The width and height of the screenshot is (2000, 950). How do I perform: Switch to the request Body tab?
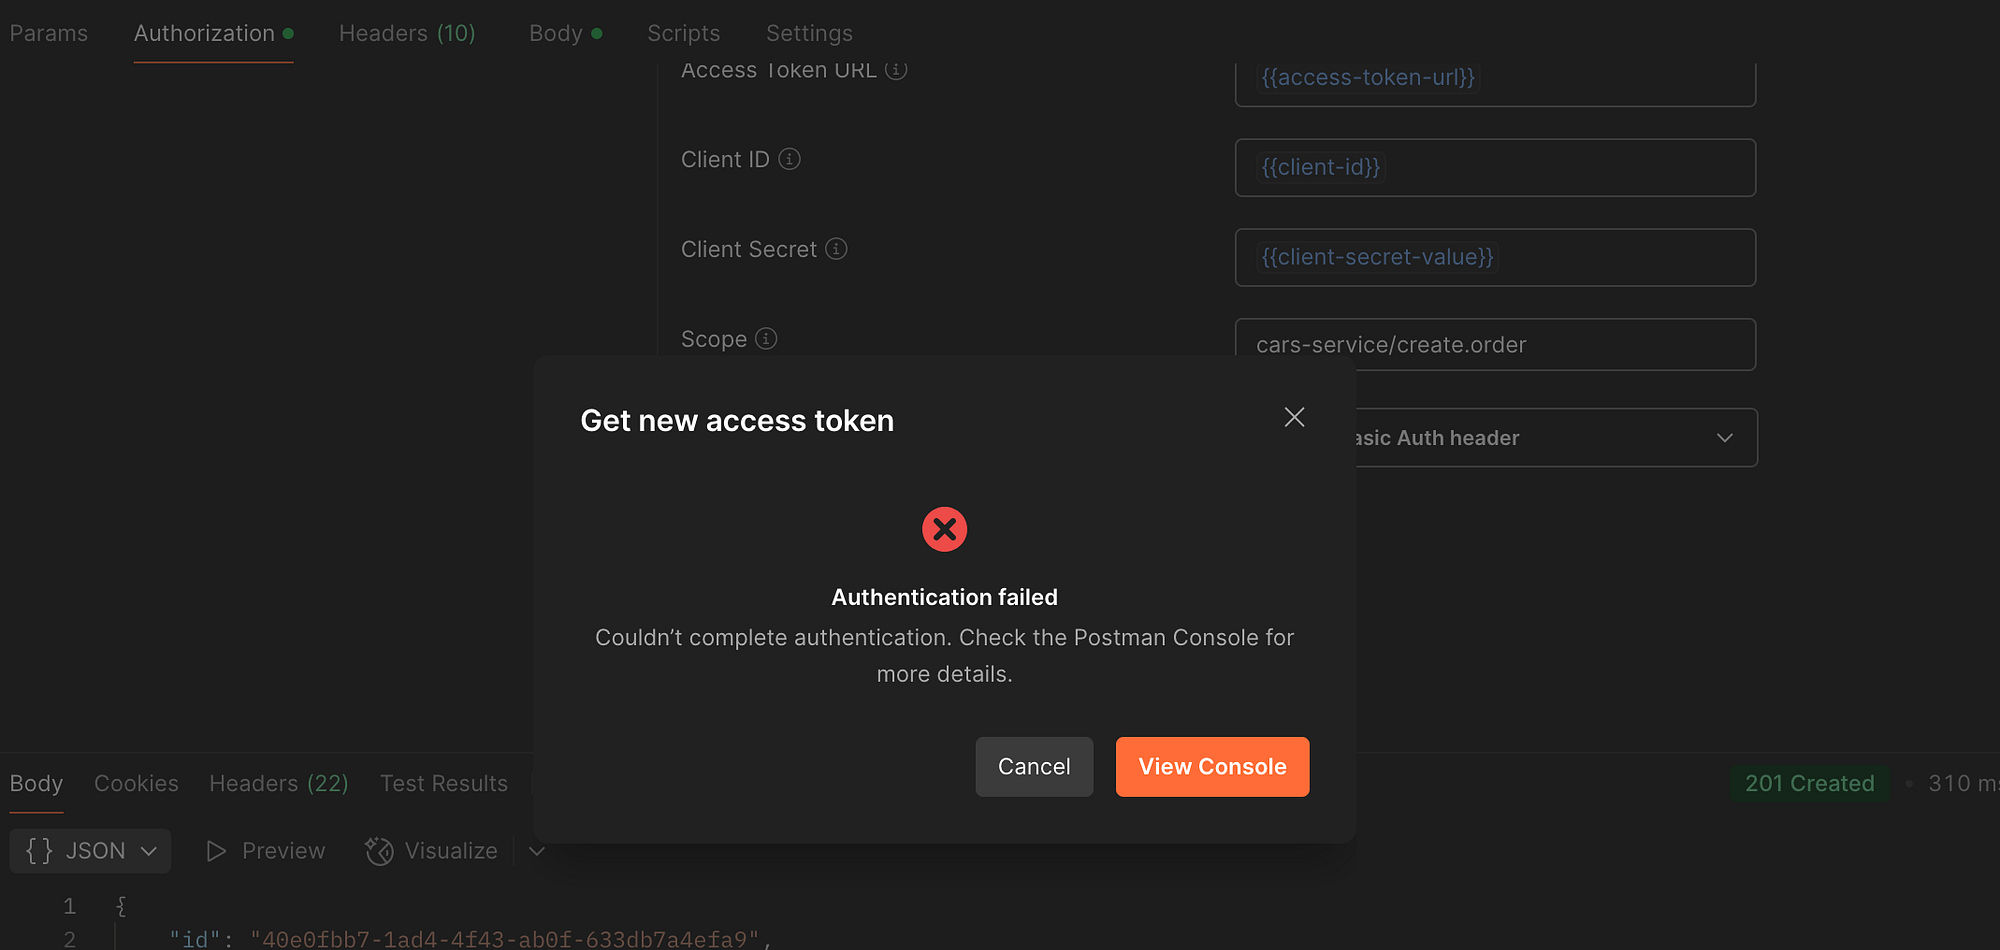pyautogui.click(x=565, y=33)
